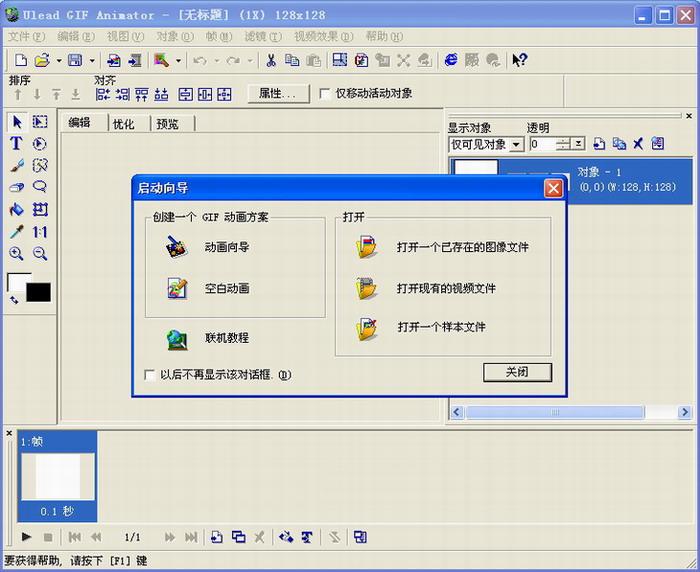The width and height of the screenshot is (700, 572).
Task: Select the Pick arrow tool
Action: coord(17,122)
